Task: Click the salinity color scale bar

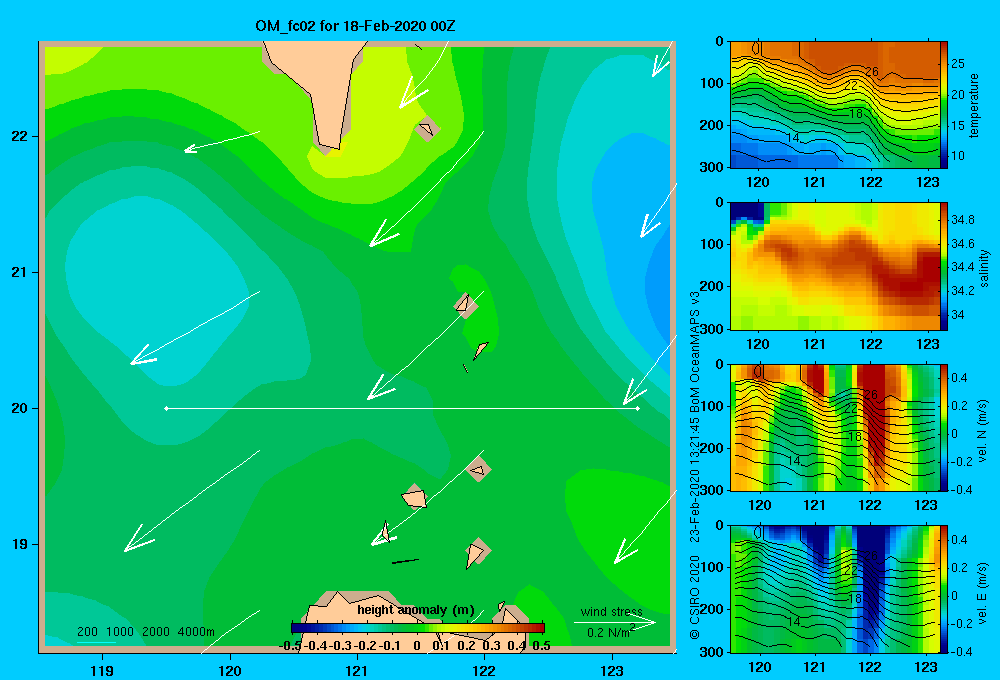Action: 944,267
